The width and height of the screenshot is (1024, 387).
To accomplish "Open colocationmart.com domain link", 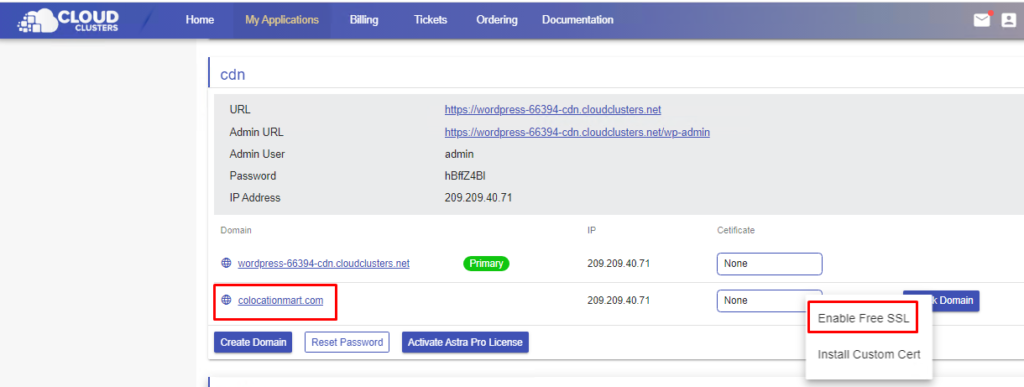I will click(x=280, y=300).
